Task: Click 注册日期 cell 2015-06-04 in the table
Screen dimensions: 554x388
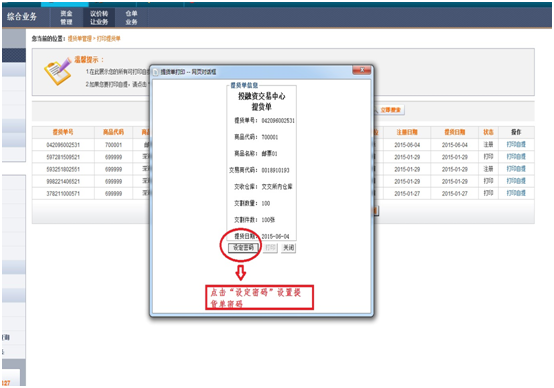Action: tap(407, 145)
